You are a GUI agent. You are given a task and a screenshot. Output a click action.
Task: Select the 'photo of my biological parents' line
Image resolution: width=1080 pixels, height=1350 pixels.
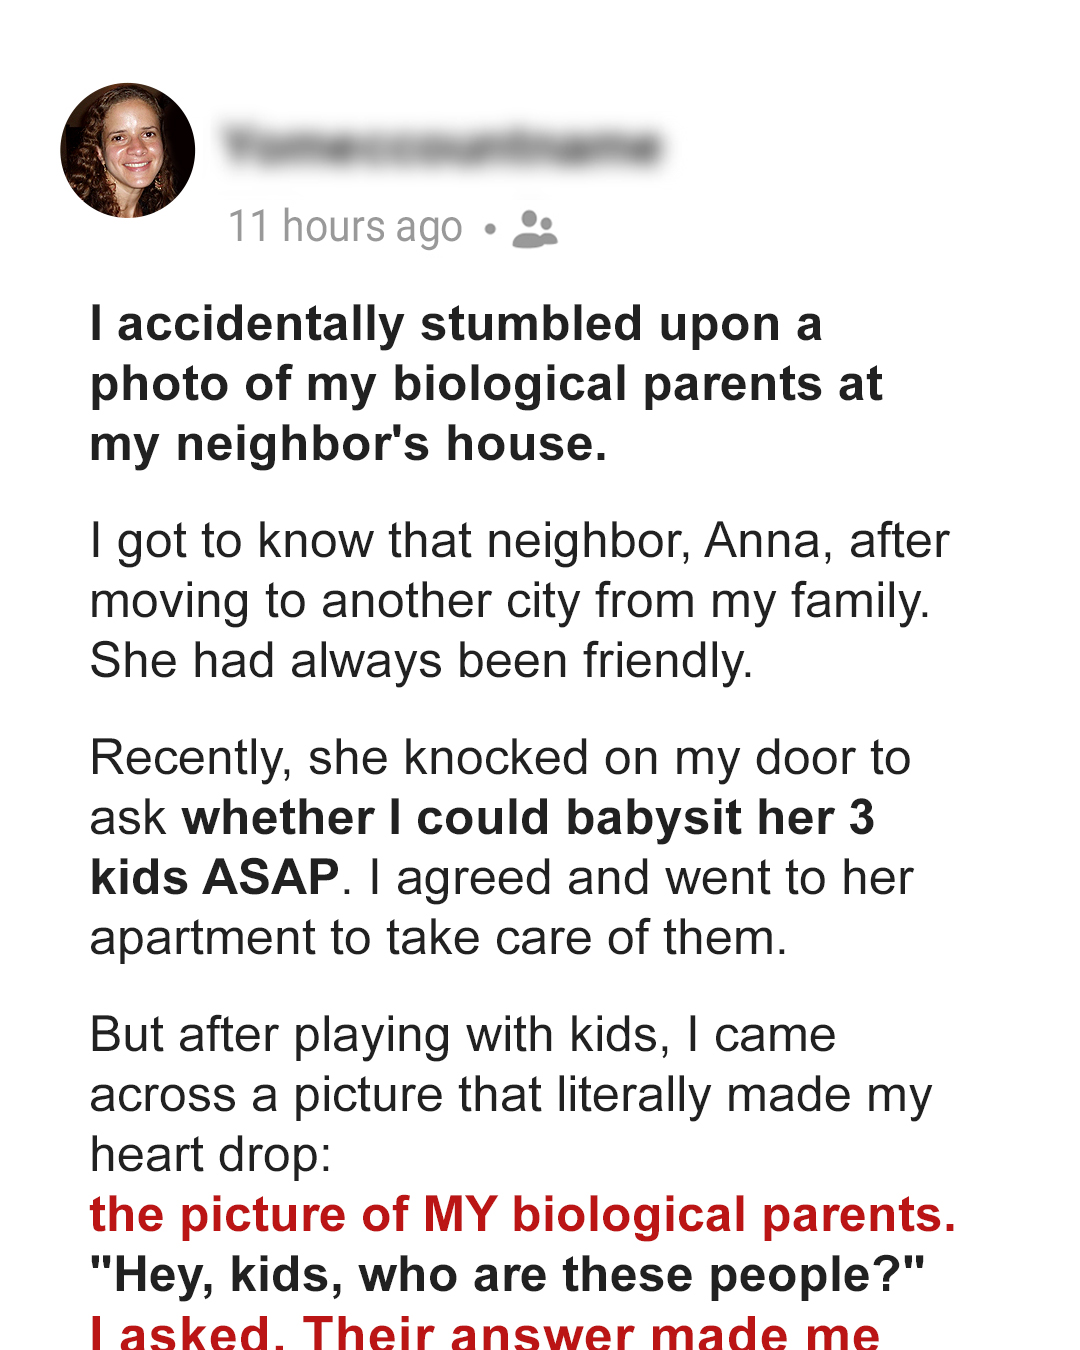click(486, 385)
